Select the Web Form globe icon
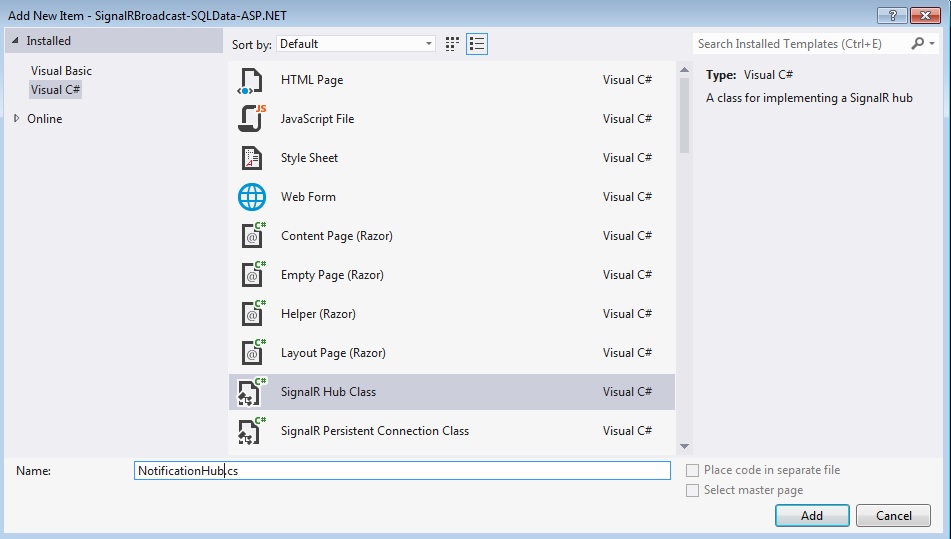The width and height of the screenshot is (951, 539). [x=251, y=197]
